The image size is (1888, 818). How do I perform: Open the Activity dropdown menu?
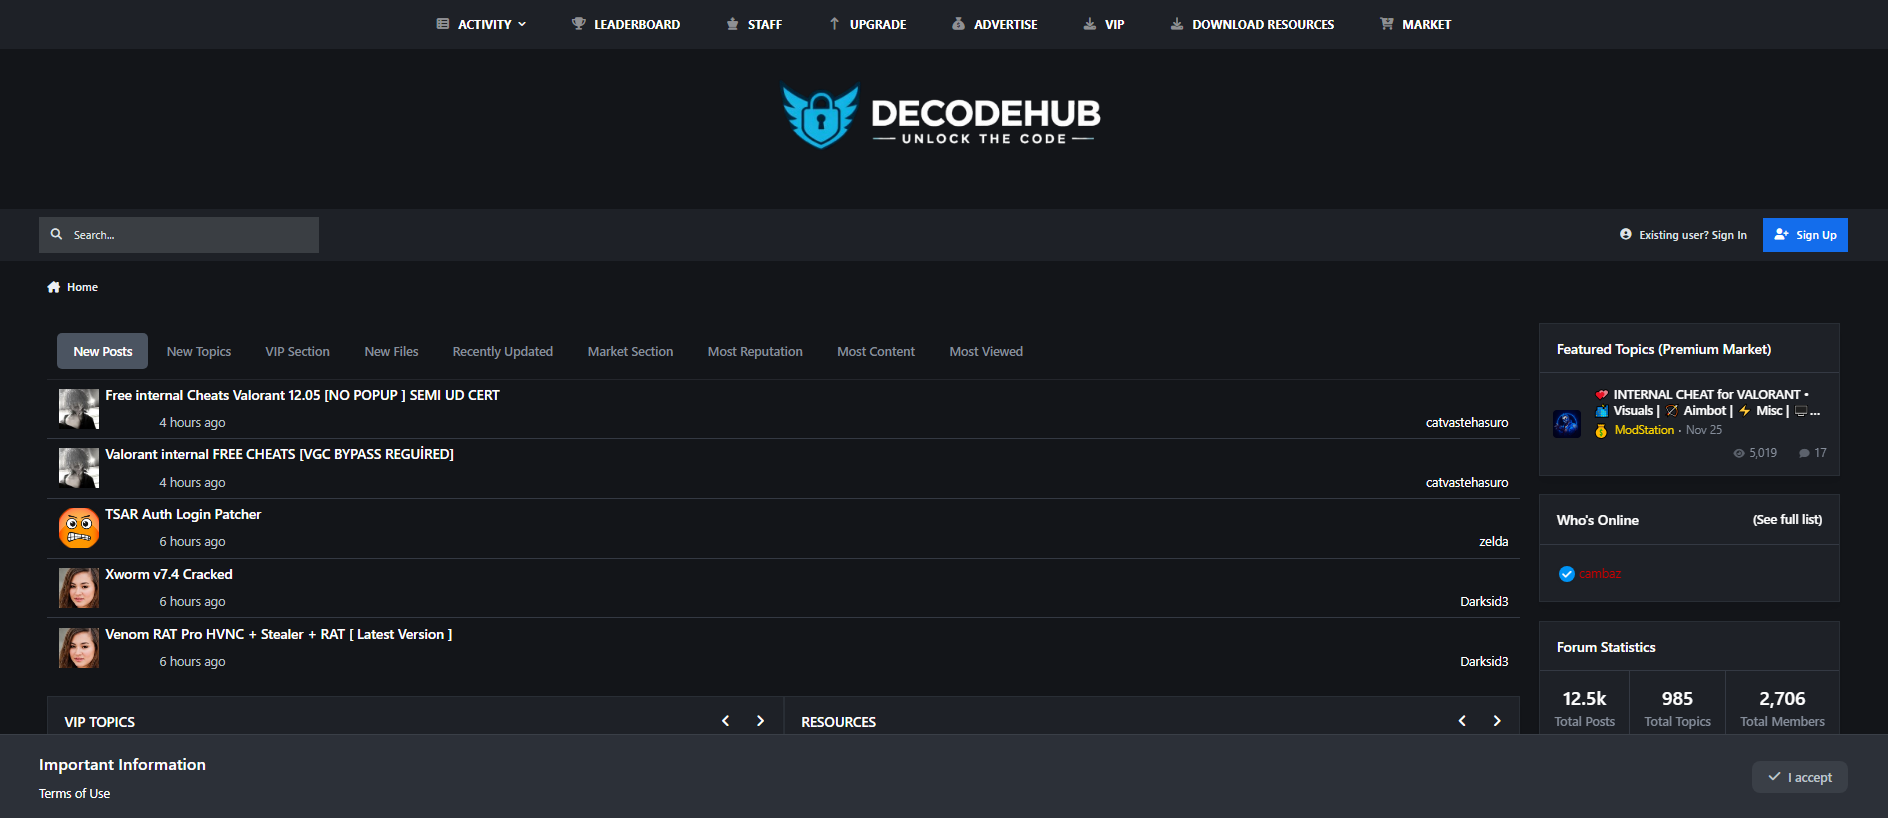[x=481, y=24]
